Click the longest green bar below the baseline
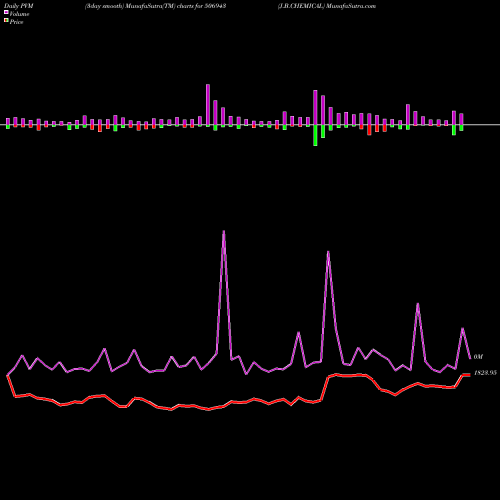Screen dimensions: 500x500 click(315, 135)
